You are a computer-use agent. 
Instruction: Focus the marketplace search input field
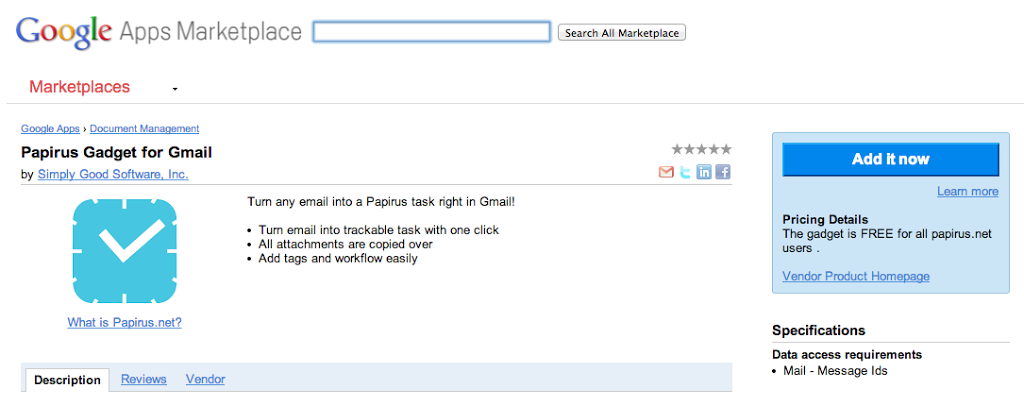tap(432, 32)
